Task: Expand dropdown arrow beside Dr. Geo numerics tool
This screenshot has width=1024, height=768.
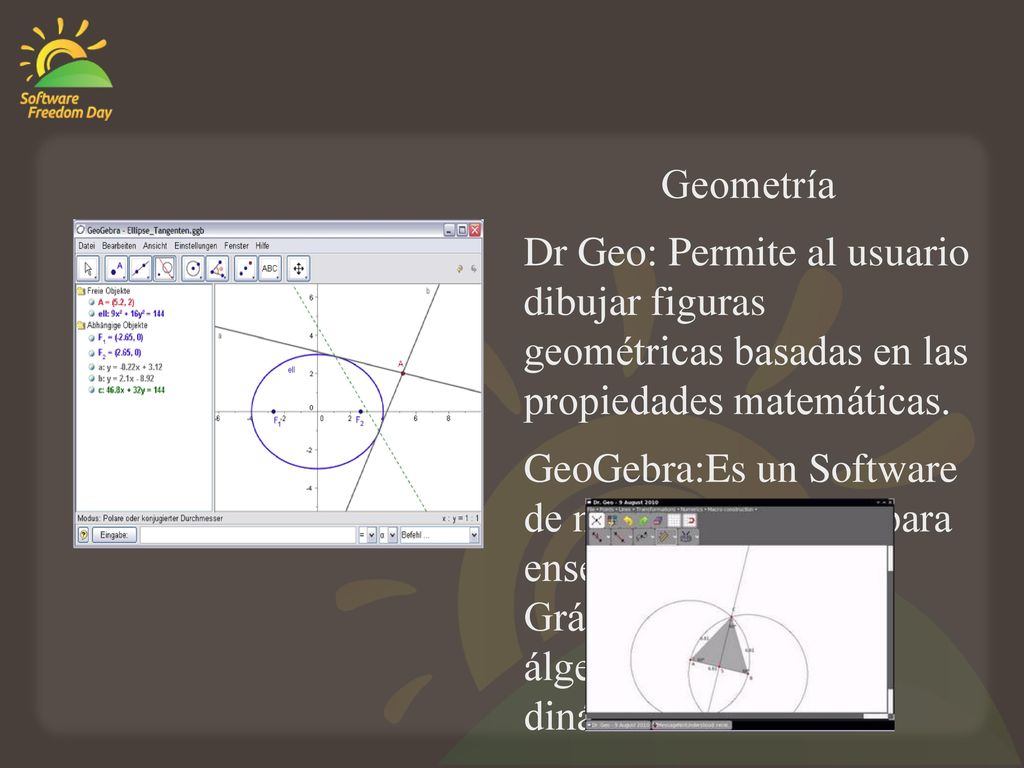Action: tap(675, 537)
